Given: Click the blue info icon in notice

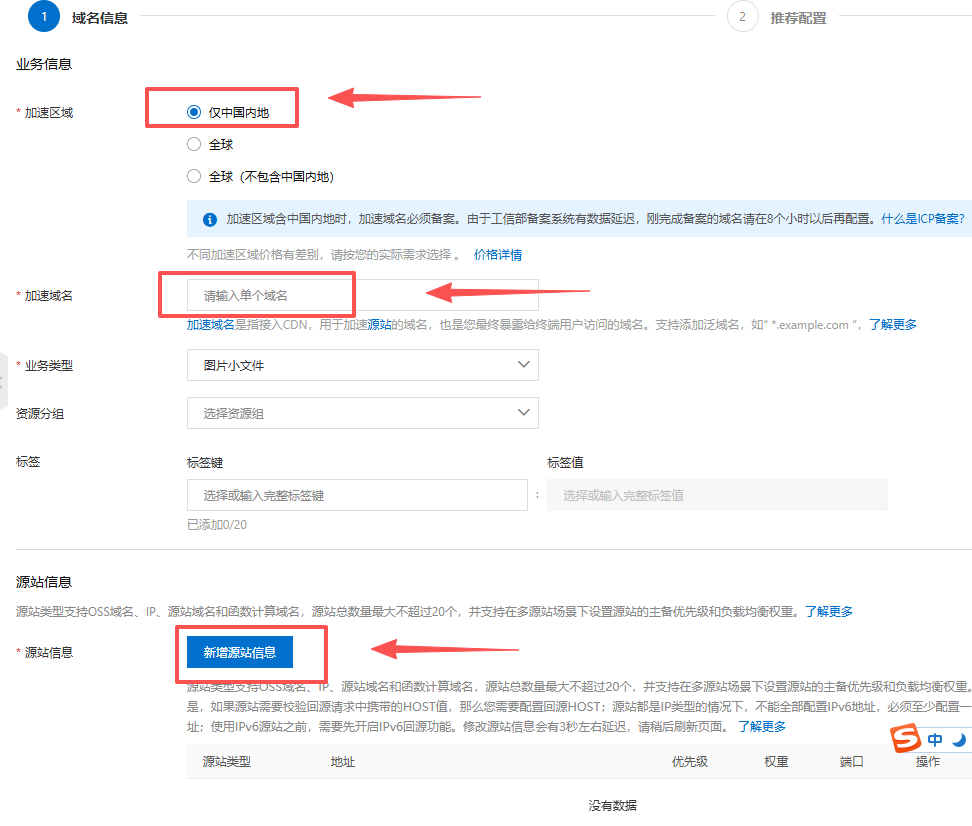Looking at the screenshot, I should click(x=210, y=220).
